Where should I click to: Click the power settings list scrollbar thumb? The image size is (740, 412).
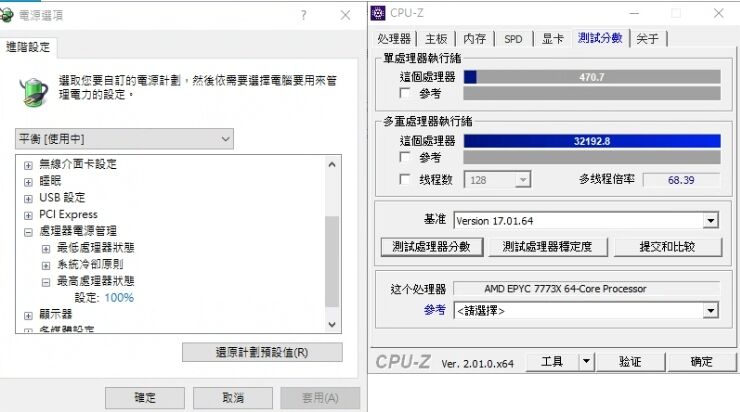click(332, 261)
